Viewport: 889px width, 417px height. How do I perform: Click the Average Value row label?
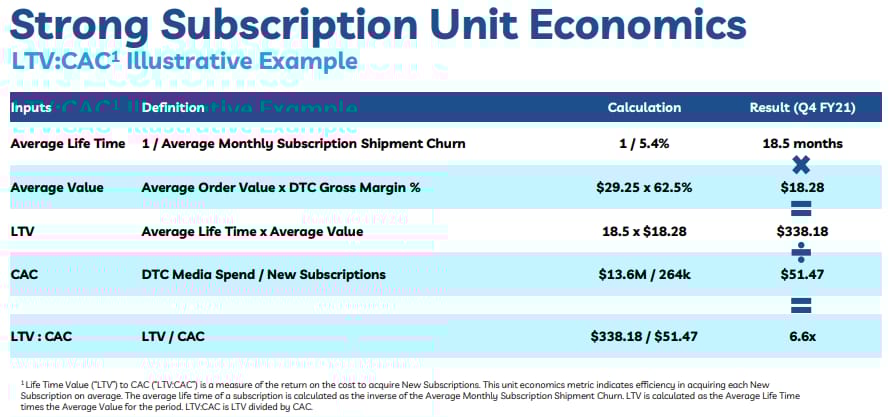pos(57,187)
